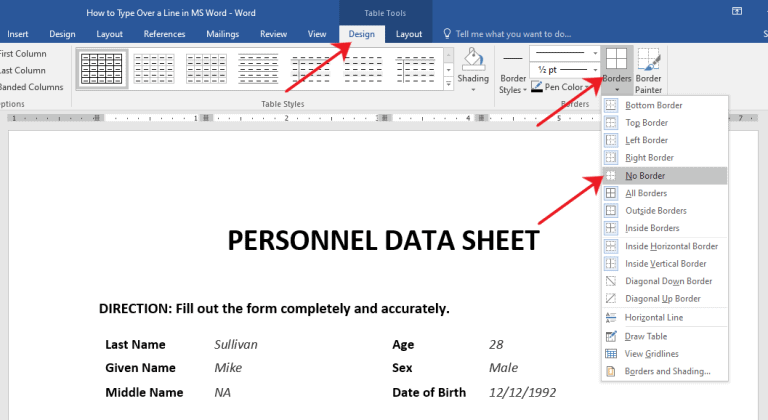Click the age value 28
This screenshot has height=420, width=768.
point(496,345)
